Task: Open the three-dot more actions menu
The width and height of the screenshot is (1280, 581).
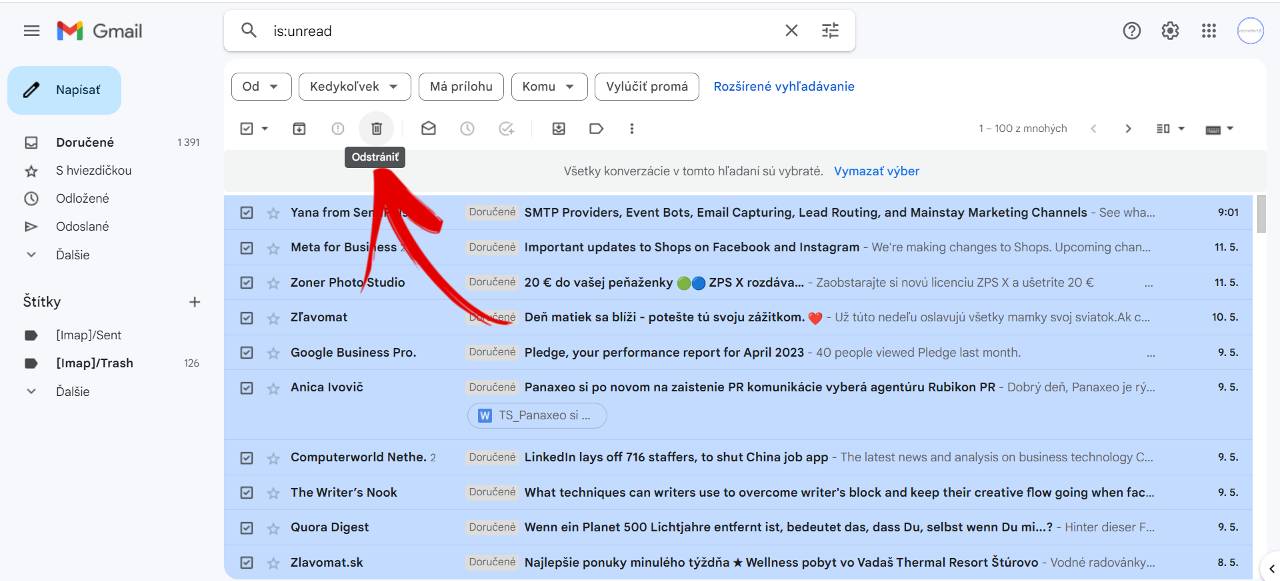Action: tap(632, 128)
